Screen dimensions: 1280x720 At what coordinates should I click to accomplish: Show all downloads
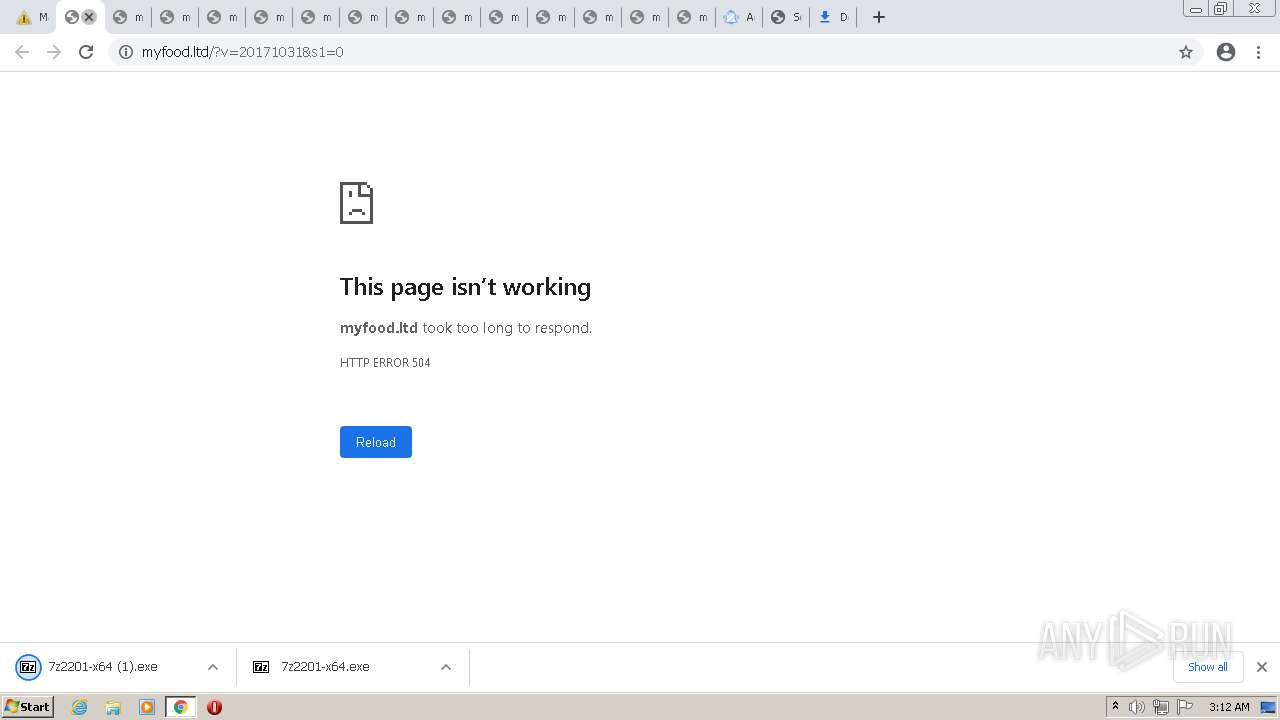point(1208,667)
